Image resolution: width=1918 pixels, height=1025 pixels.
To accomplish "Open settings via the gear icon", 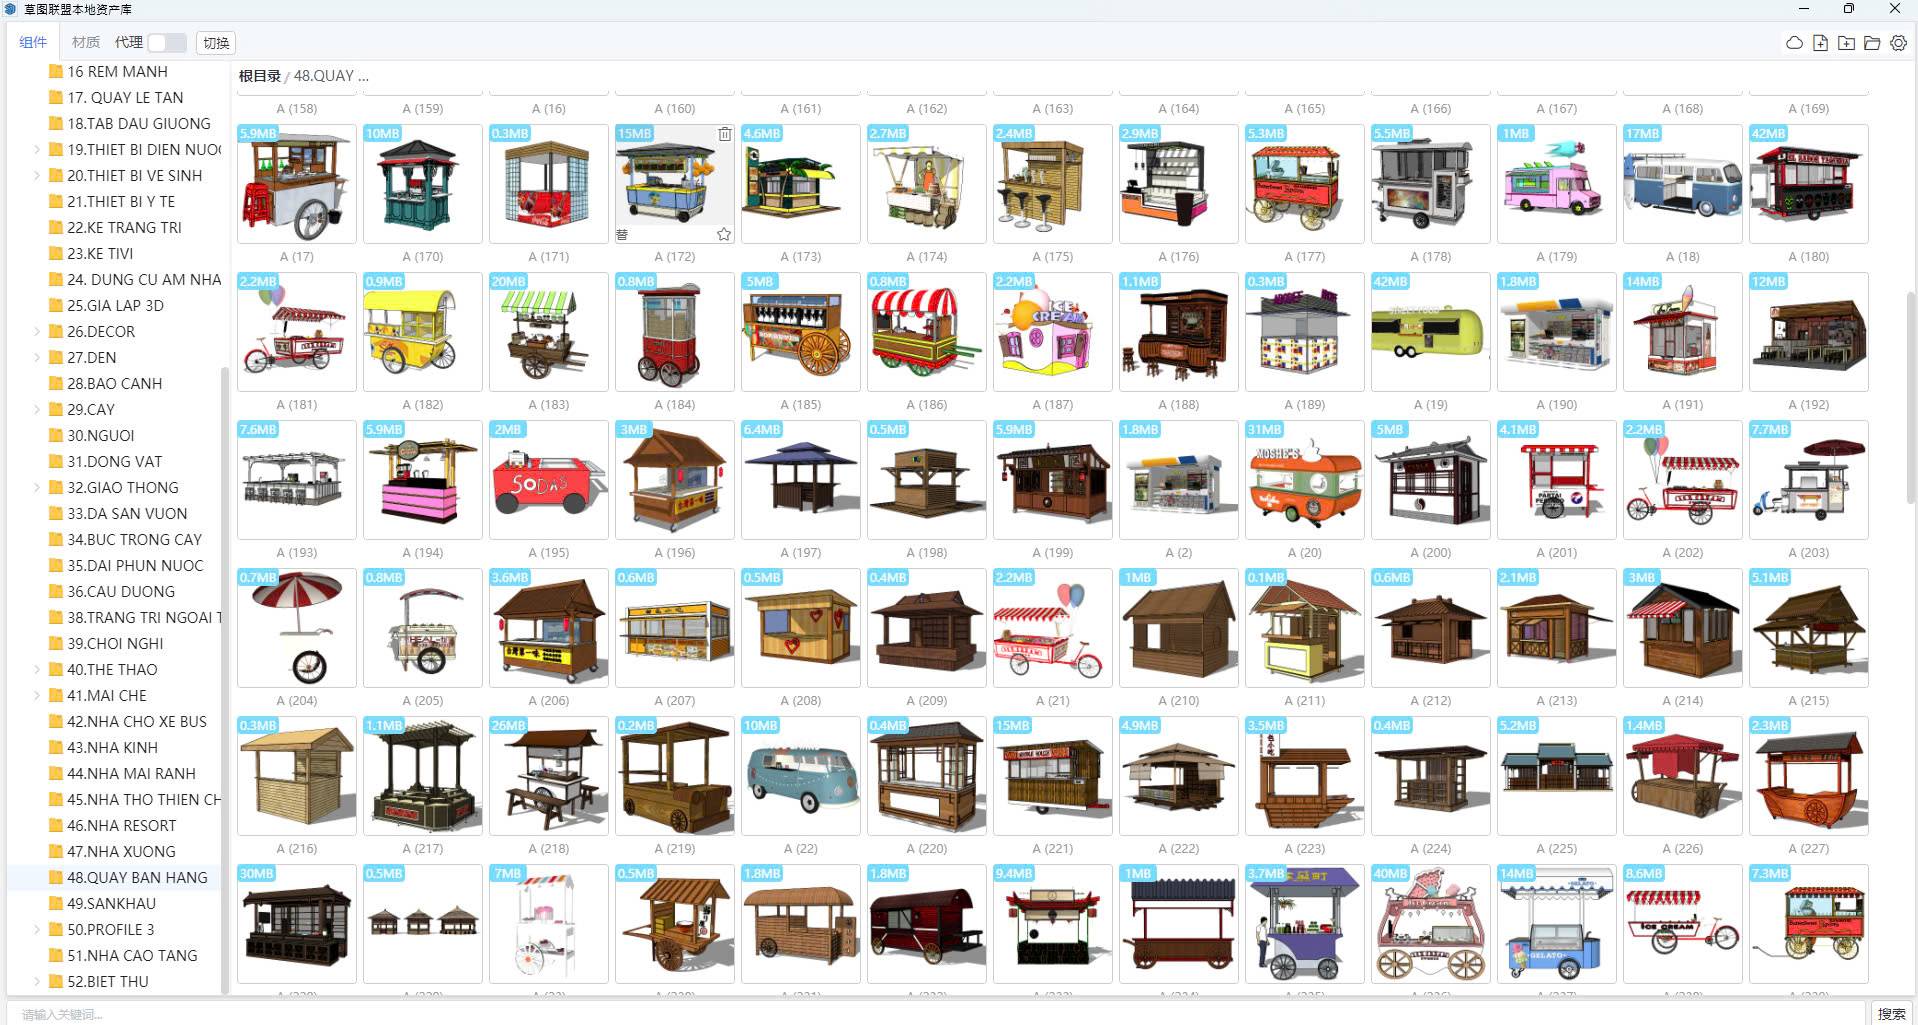I will pyautogui.click(x=1898, y=43).
